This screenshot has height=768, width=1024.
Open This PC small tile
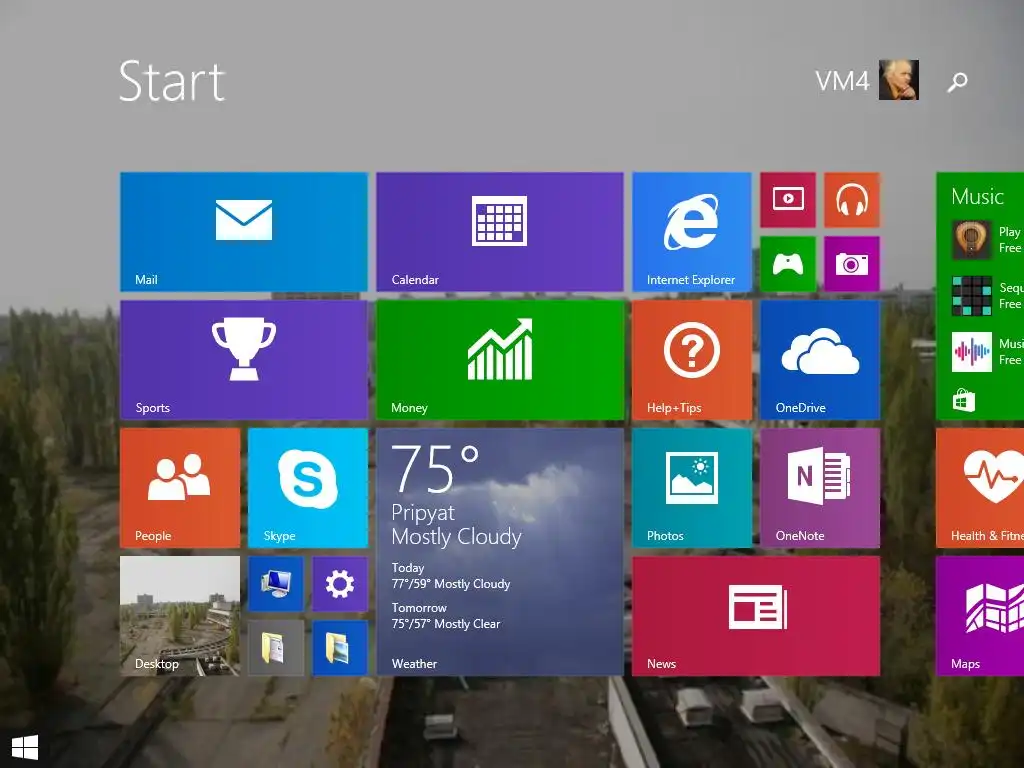pos(276,584)
